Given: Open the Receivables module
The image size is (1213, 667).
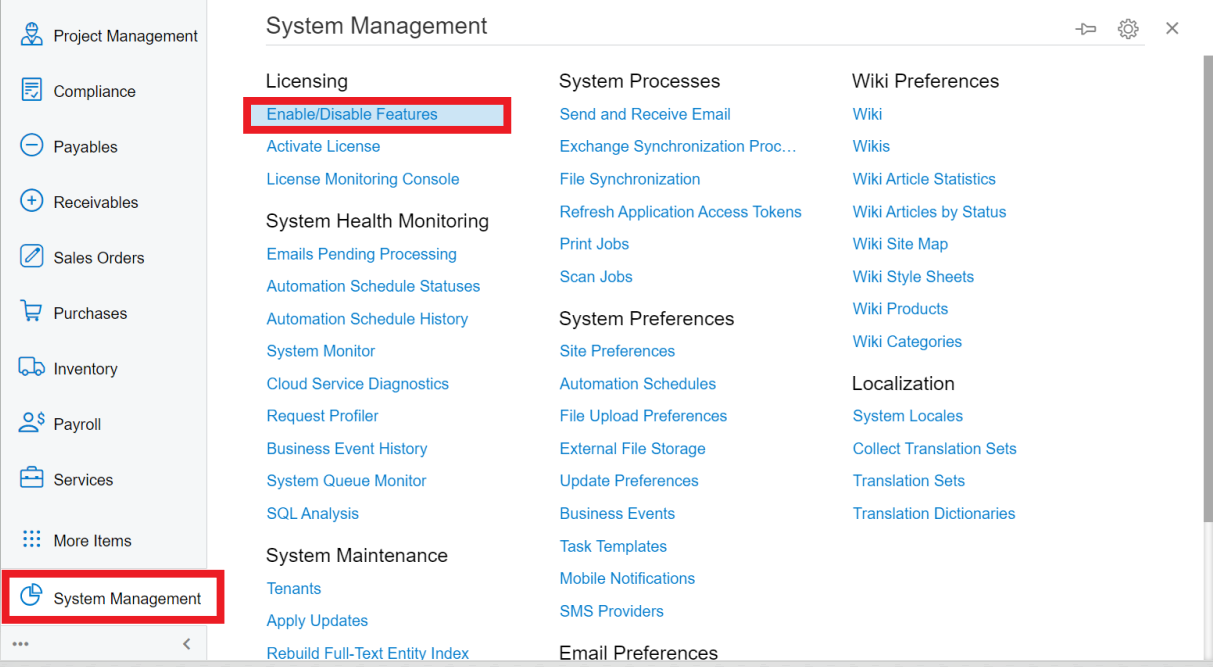Looking at the screenshot, I should (92, 201).
